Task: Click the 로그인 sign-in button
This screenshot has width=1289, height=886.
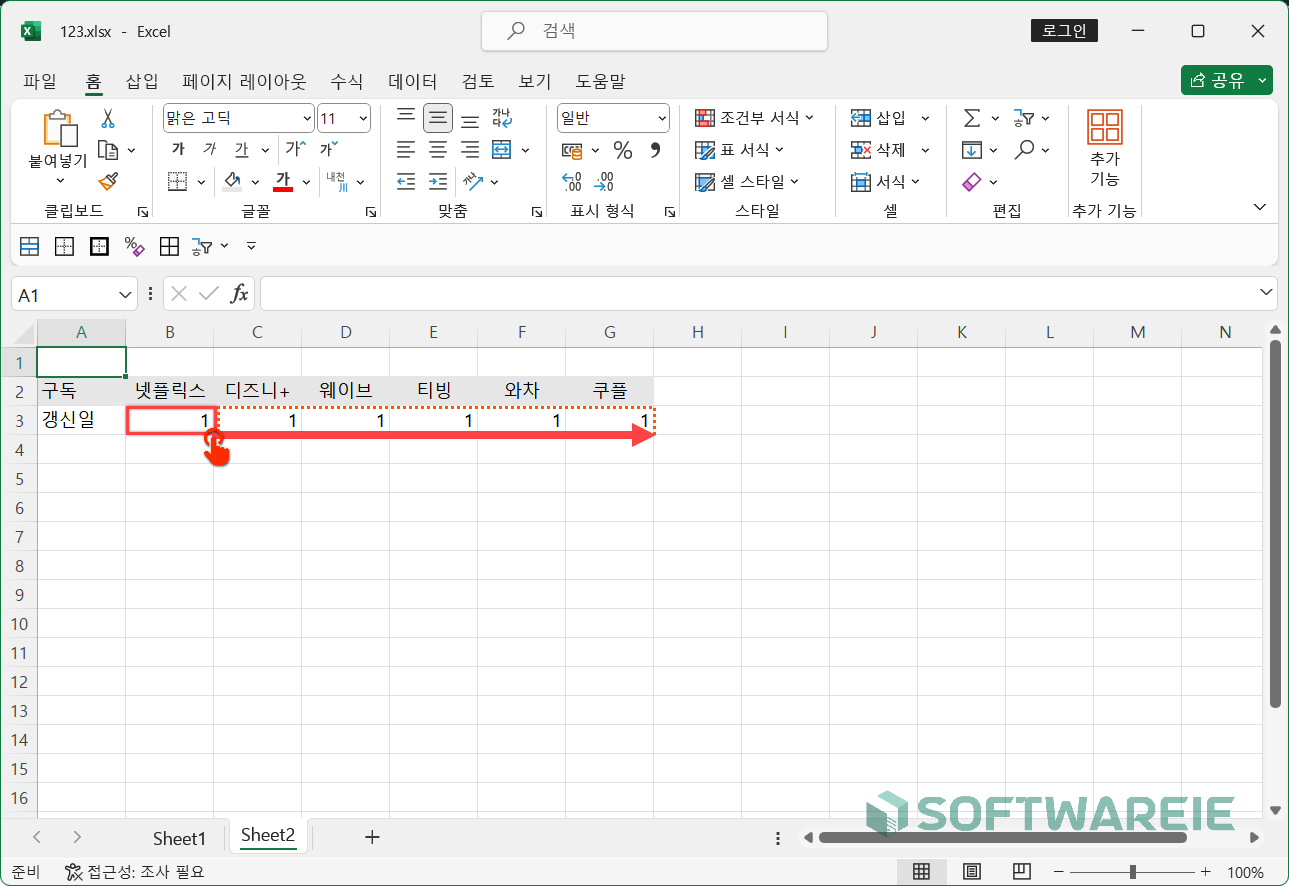Action: (1064, 31)
